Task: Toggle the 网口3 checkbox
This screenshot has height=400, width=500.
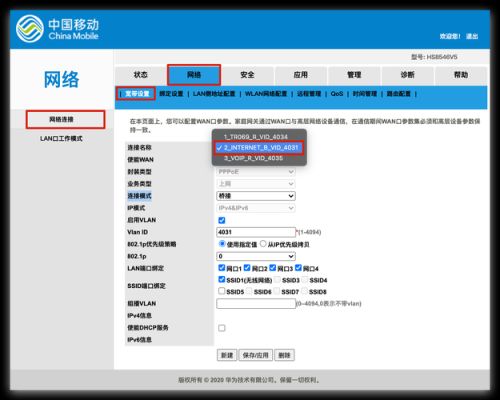Action: pyautogui.click(x=273, y=268)
